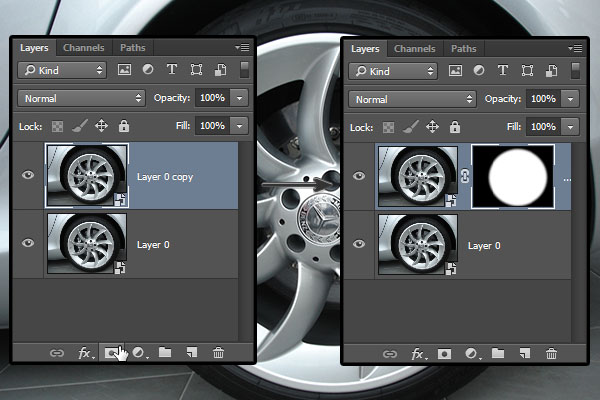Image resolution: width=600 pixels, height=400 pixels.
Task: Filter by type layers in left panel
Action: tap(171, 70)
